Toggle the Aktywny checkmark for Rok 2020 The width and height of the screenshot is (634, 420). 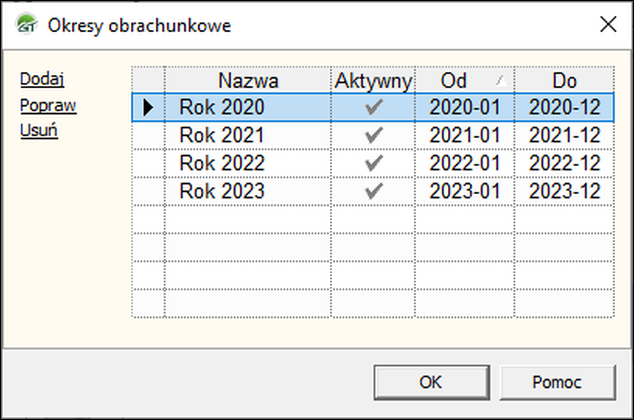tap(374, 107)
